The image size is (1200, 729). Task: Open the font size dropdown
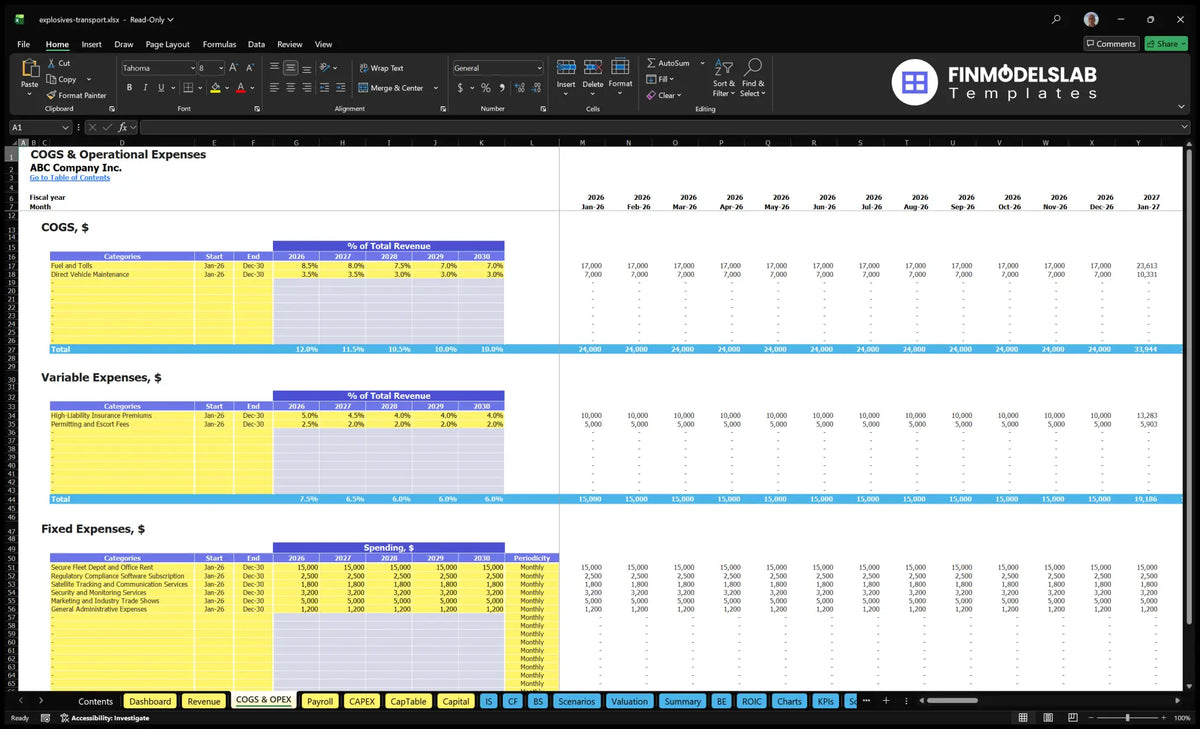pyautogui.click(x=221, y=68)
